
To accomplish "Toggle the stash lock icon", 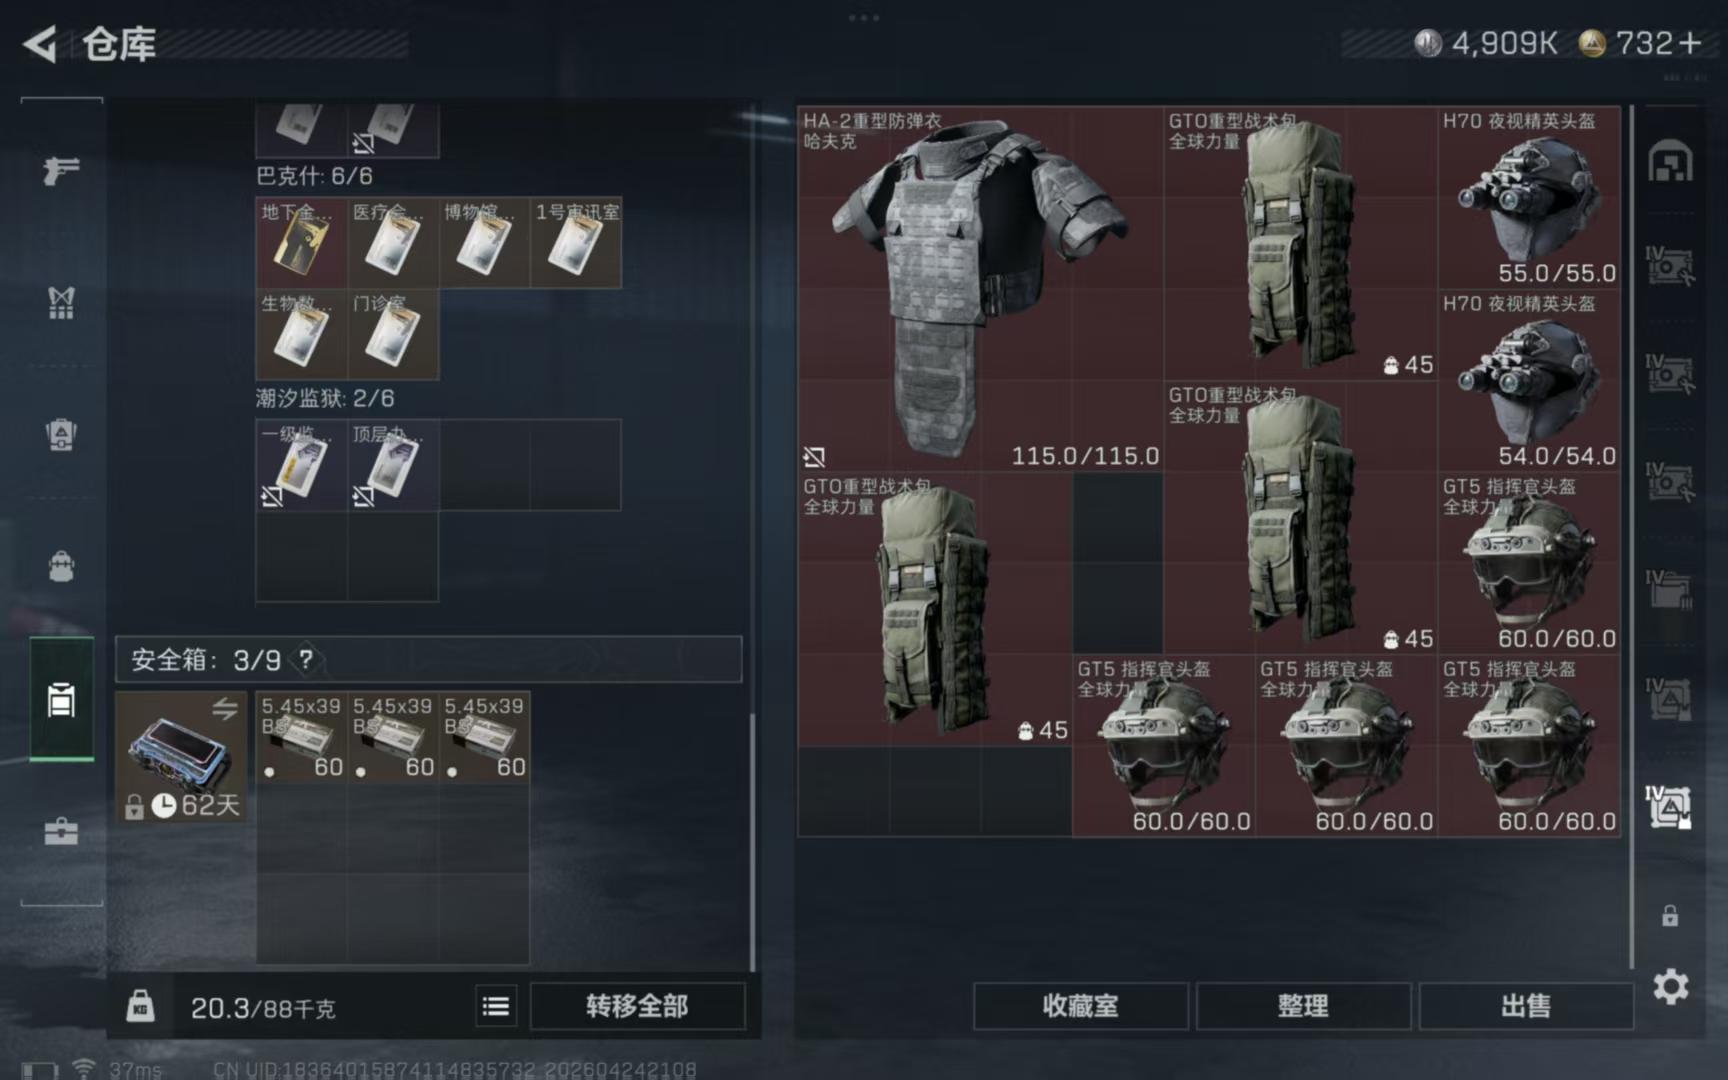I will pyautogui.click(x=1670, y=915).
